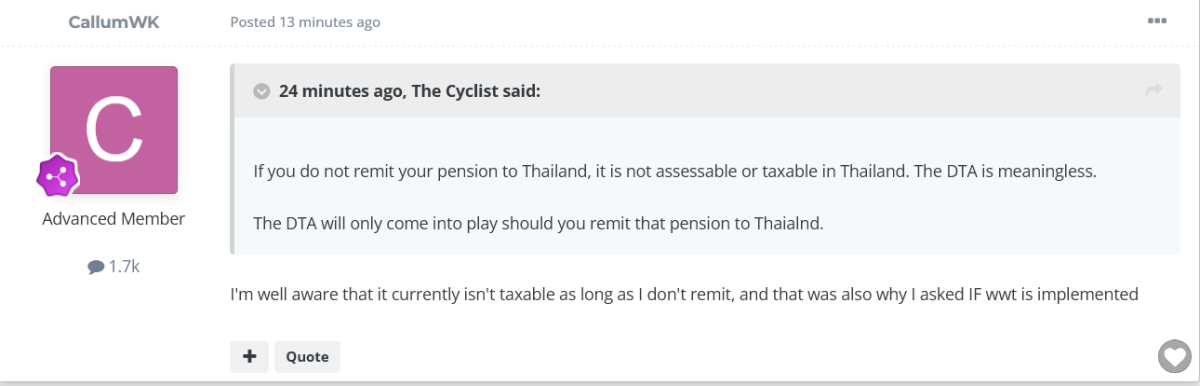
Task: Click the word 'Thaialnd' in the quoted text
Action: 788,223
